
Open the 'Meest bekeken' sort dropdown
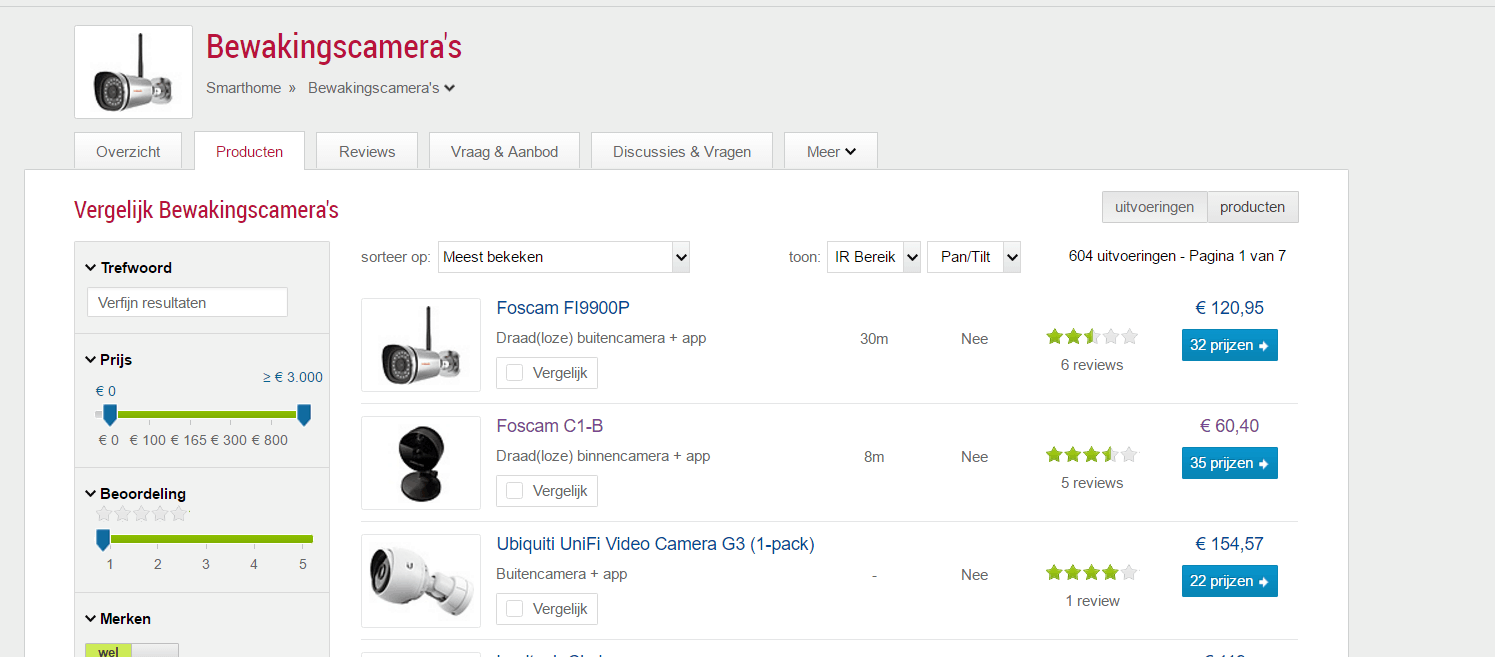pyautogui.click(x=564, y=257)
